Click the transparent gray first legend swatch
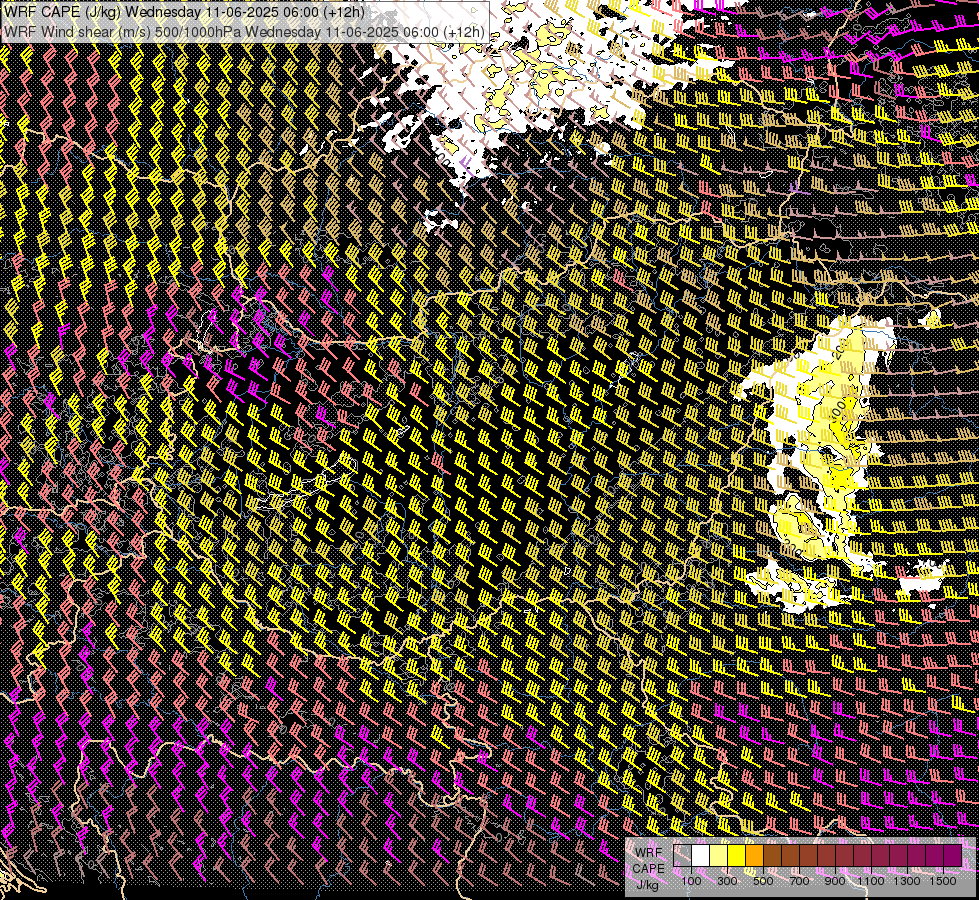The image size is (979, 900). 682,856
